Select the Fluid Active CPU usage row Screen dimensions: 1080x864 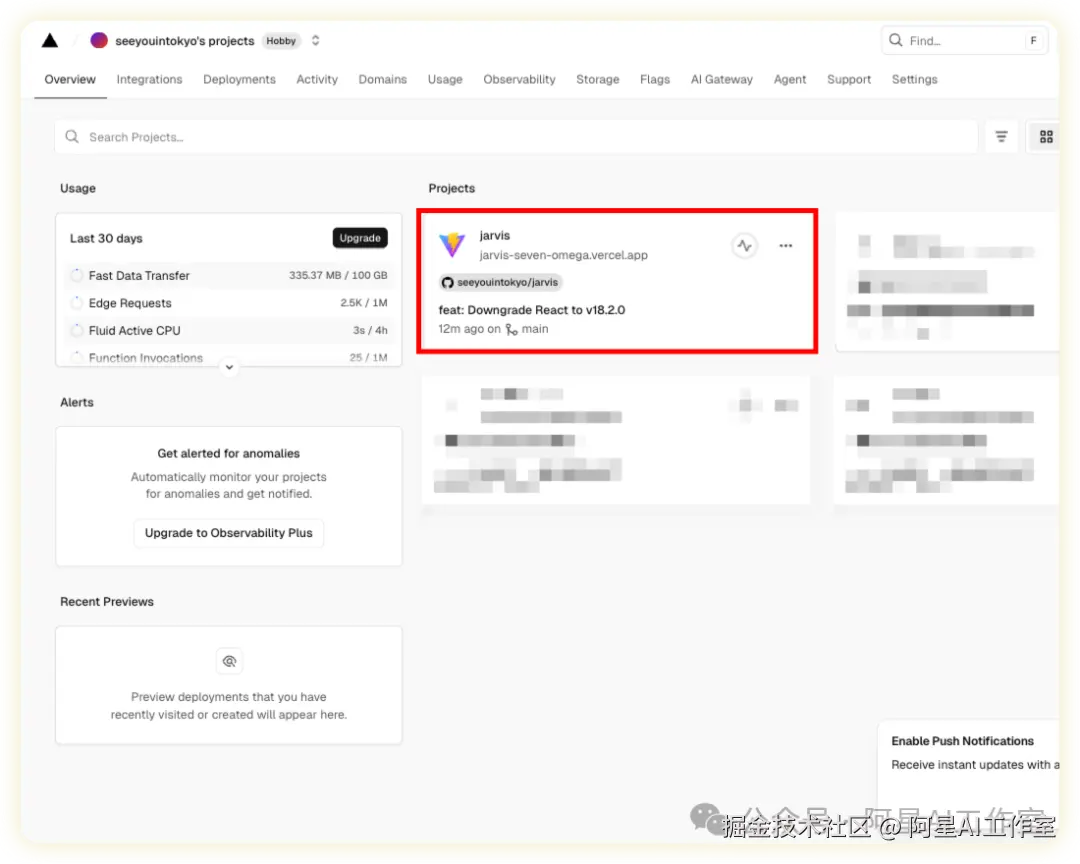click(x=229, y=331)
